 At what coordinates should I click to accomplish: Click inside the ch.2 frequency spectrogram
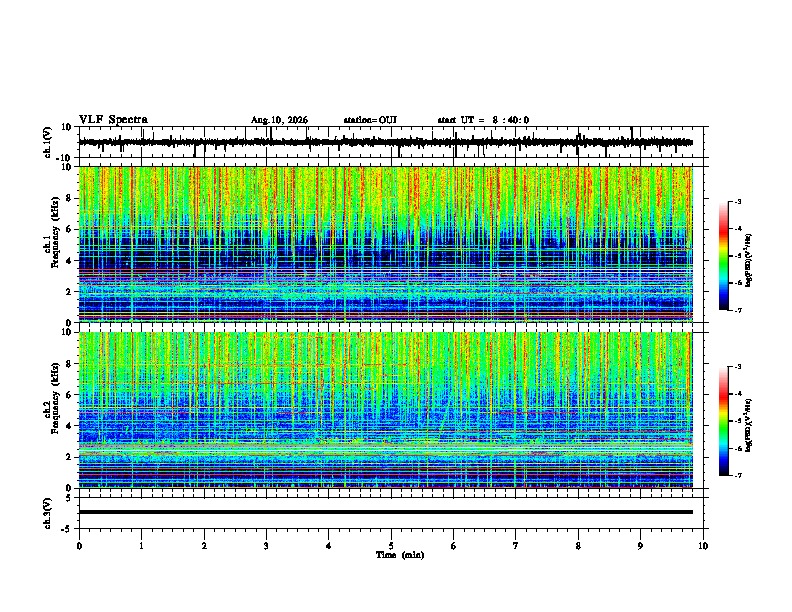point(386,410)
